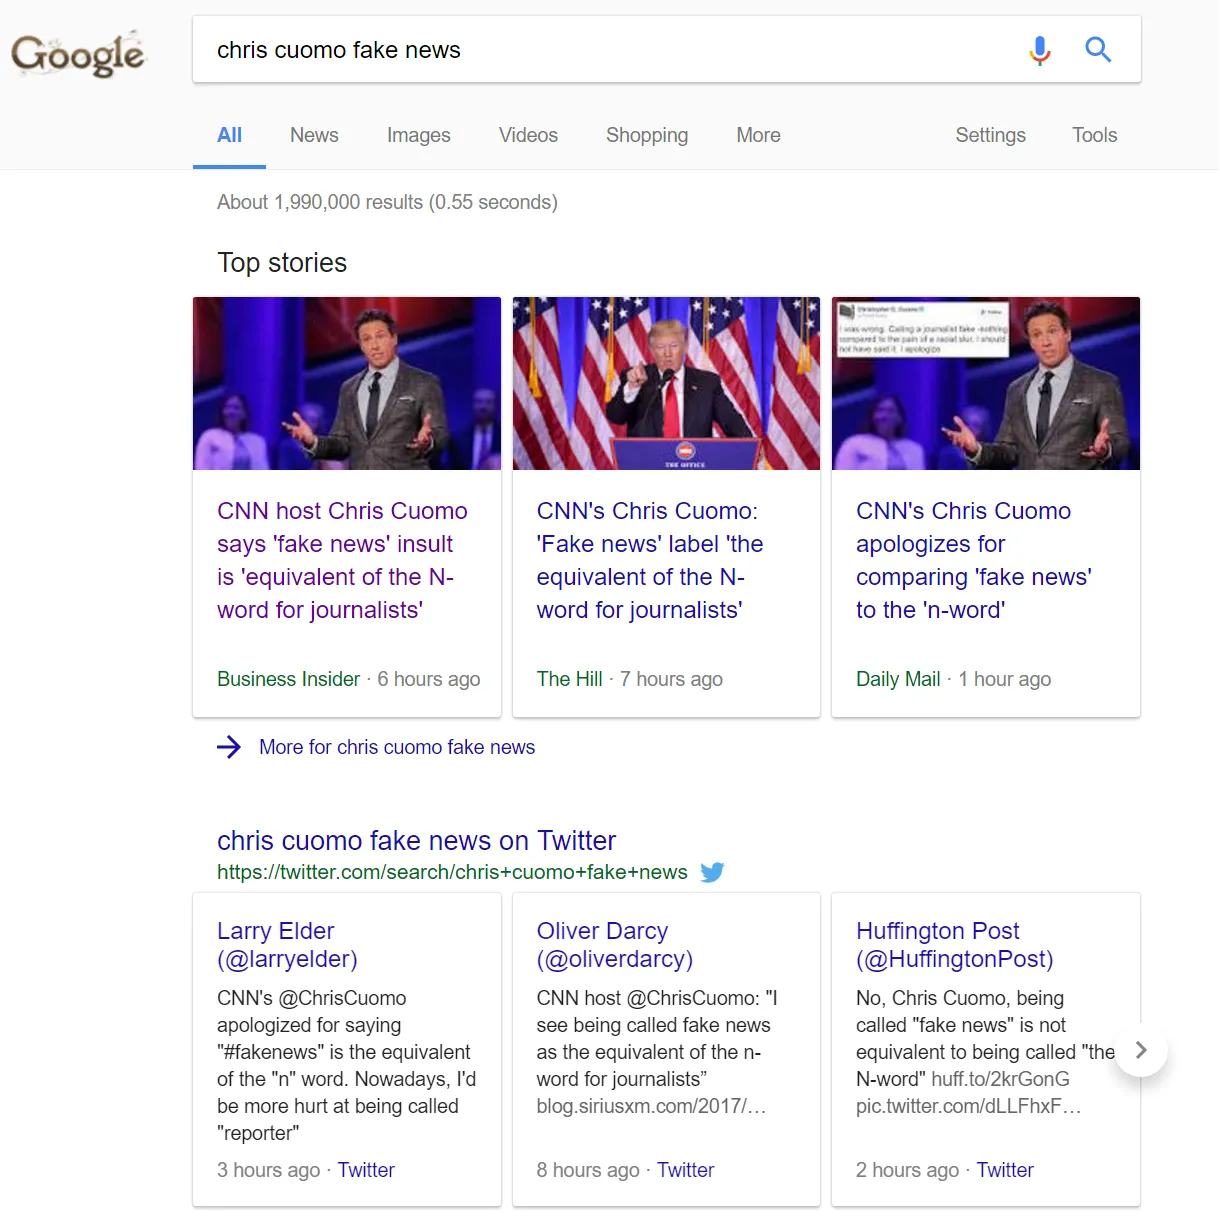This screenshot has height=1222, width=1220.
Task: Open The Hill story Trump thumbnail
Action: [666, 383]
